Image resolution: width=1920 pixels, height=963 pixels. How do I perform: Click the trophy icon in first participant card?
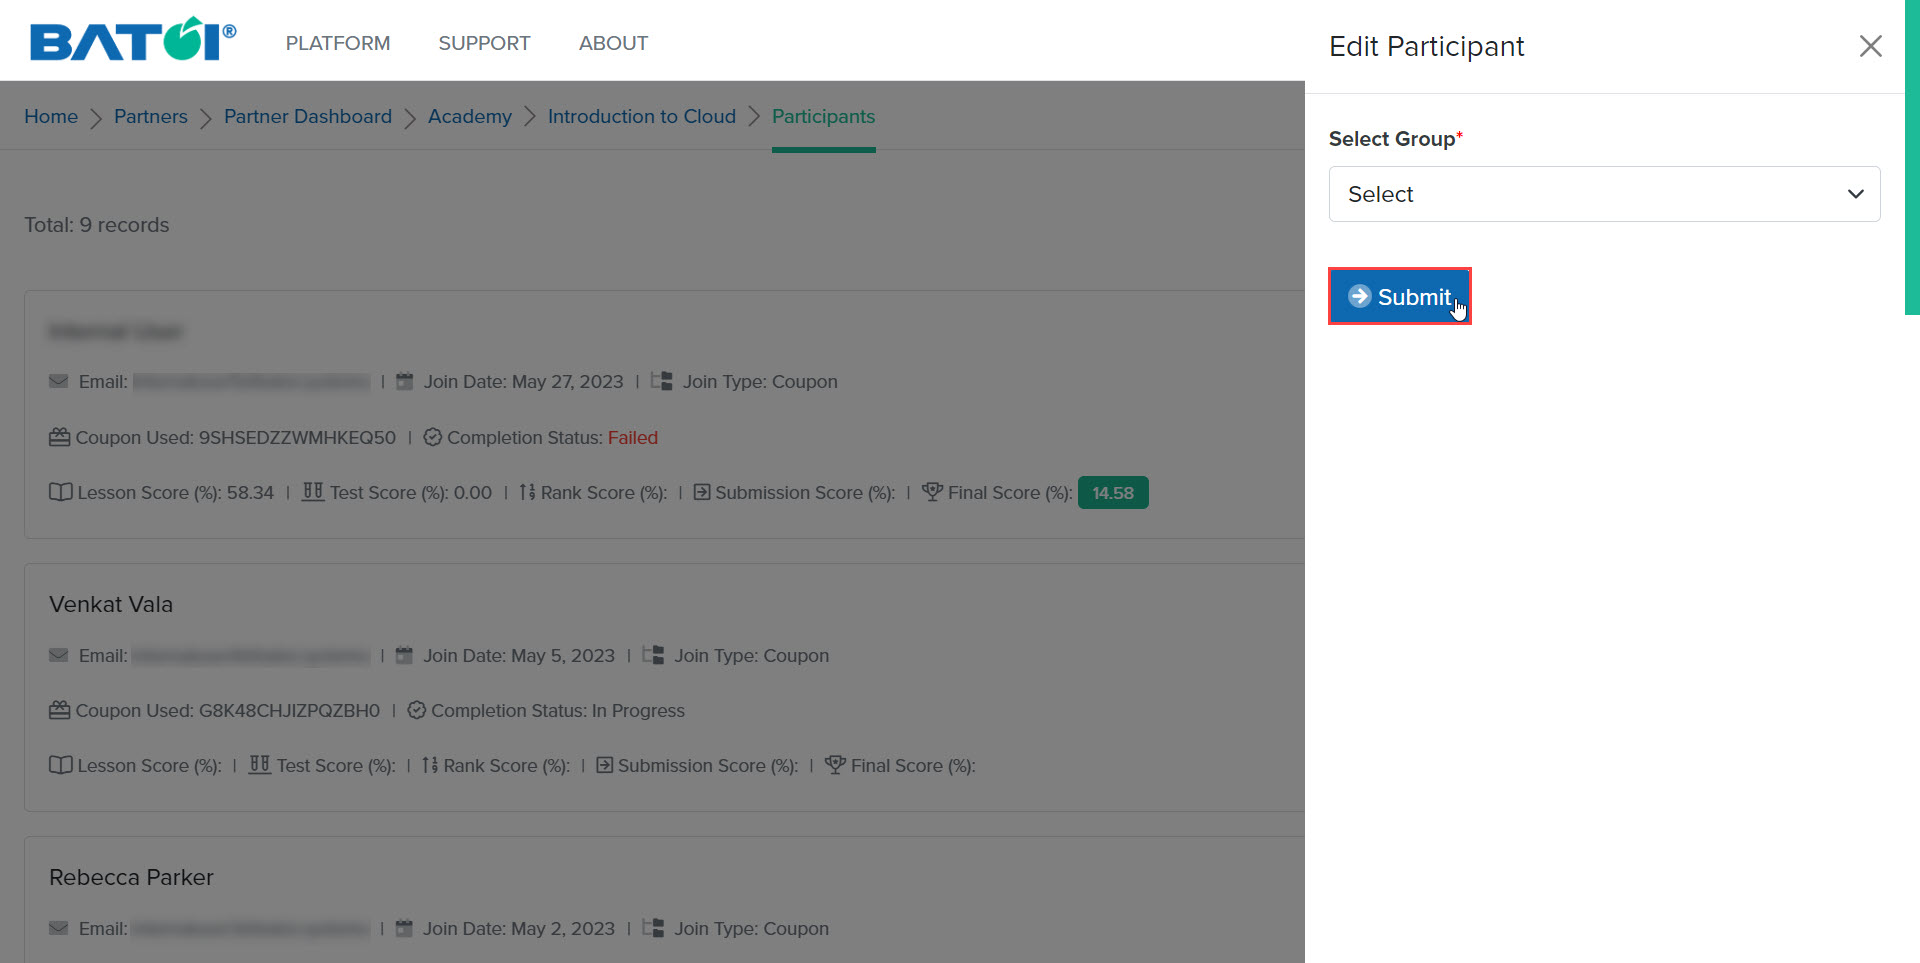[x=932, y=492]
